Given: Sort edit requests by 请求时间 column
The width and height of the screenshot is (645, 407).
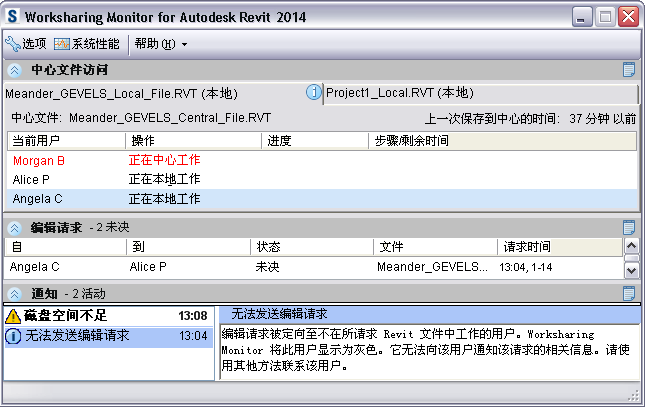Looking at the screenshot, I should click(x=560, y=247).
